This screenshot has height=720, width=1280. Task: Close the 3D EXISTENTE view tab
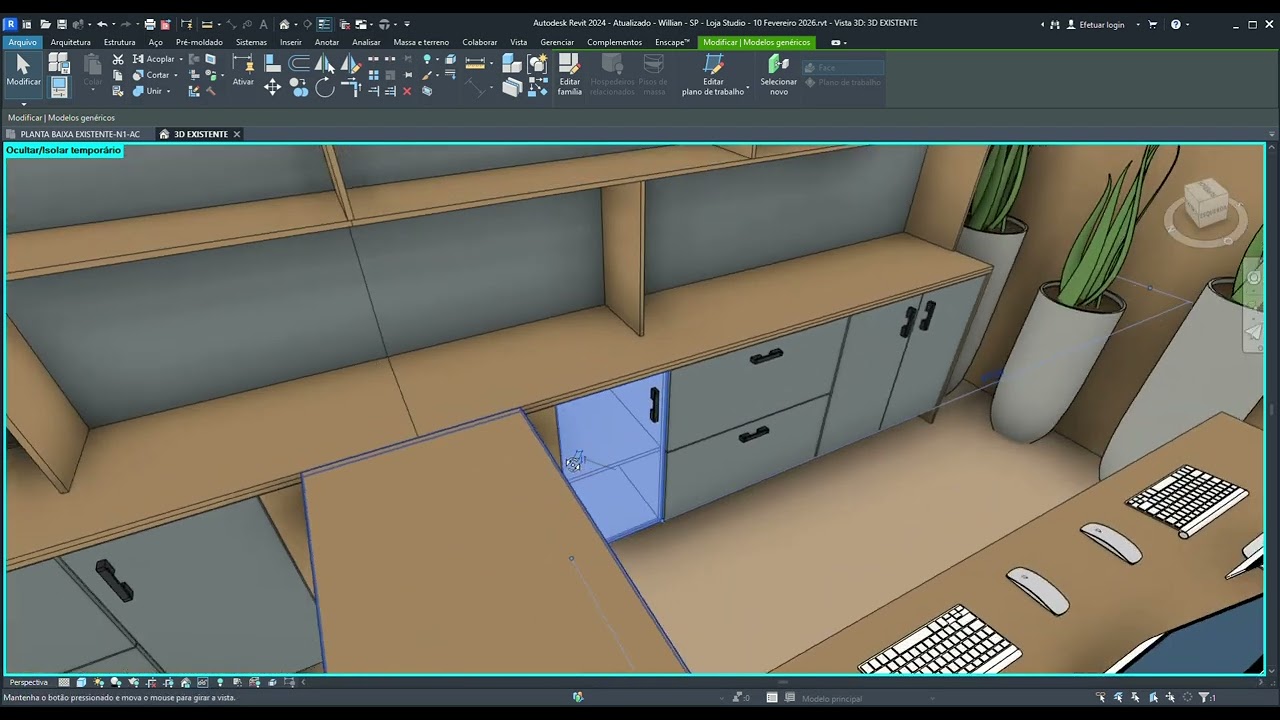click(x=237, y=134)
